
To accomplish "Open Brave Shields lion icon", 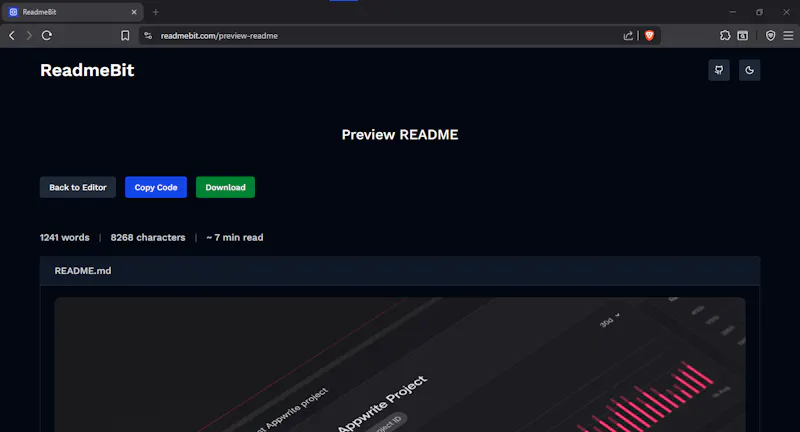I will [x=649, y=36].
